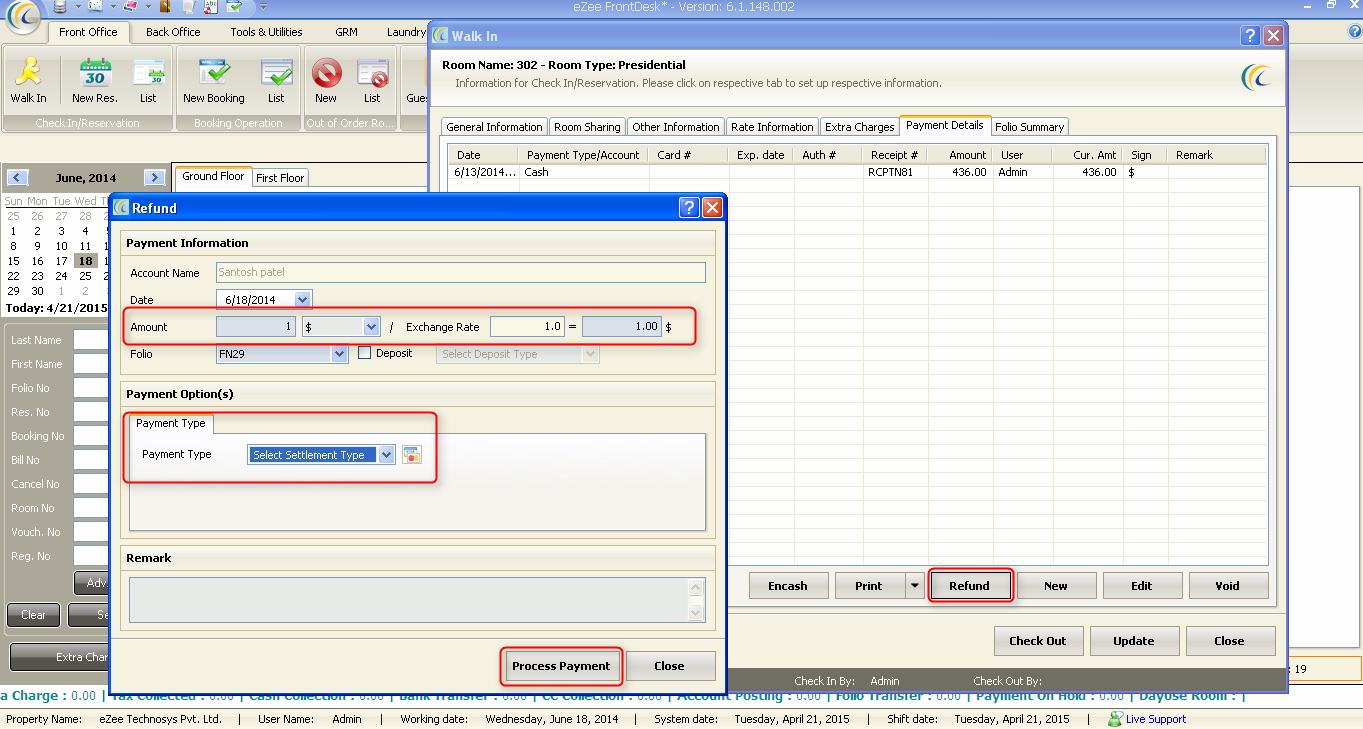Screen dimensions: 1363x729
Task: Click the Update button
Action: tap(1133, 641)
